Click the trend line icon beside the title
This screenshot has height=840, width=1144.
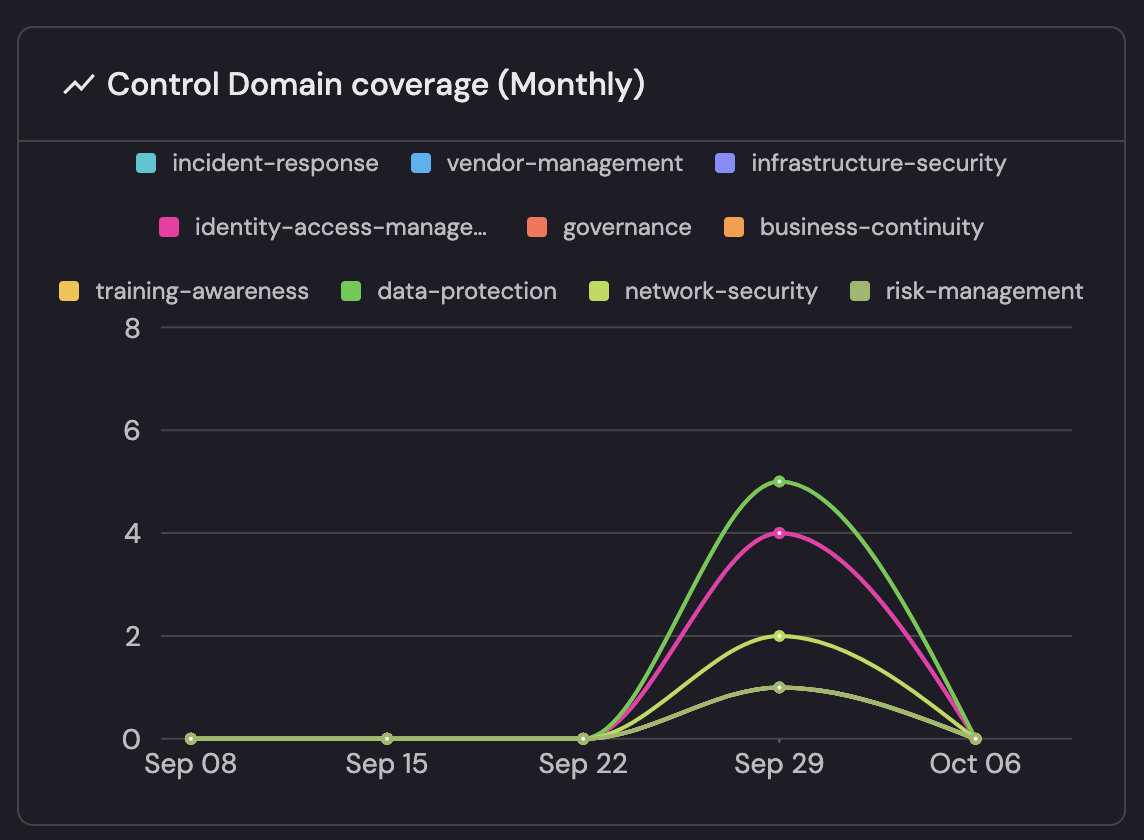(78, 86)
